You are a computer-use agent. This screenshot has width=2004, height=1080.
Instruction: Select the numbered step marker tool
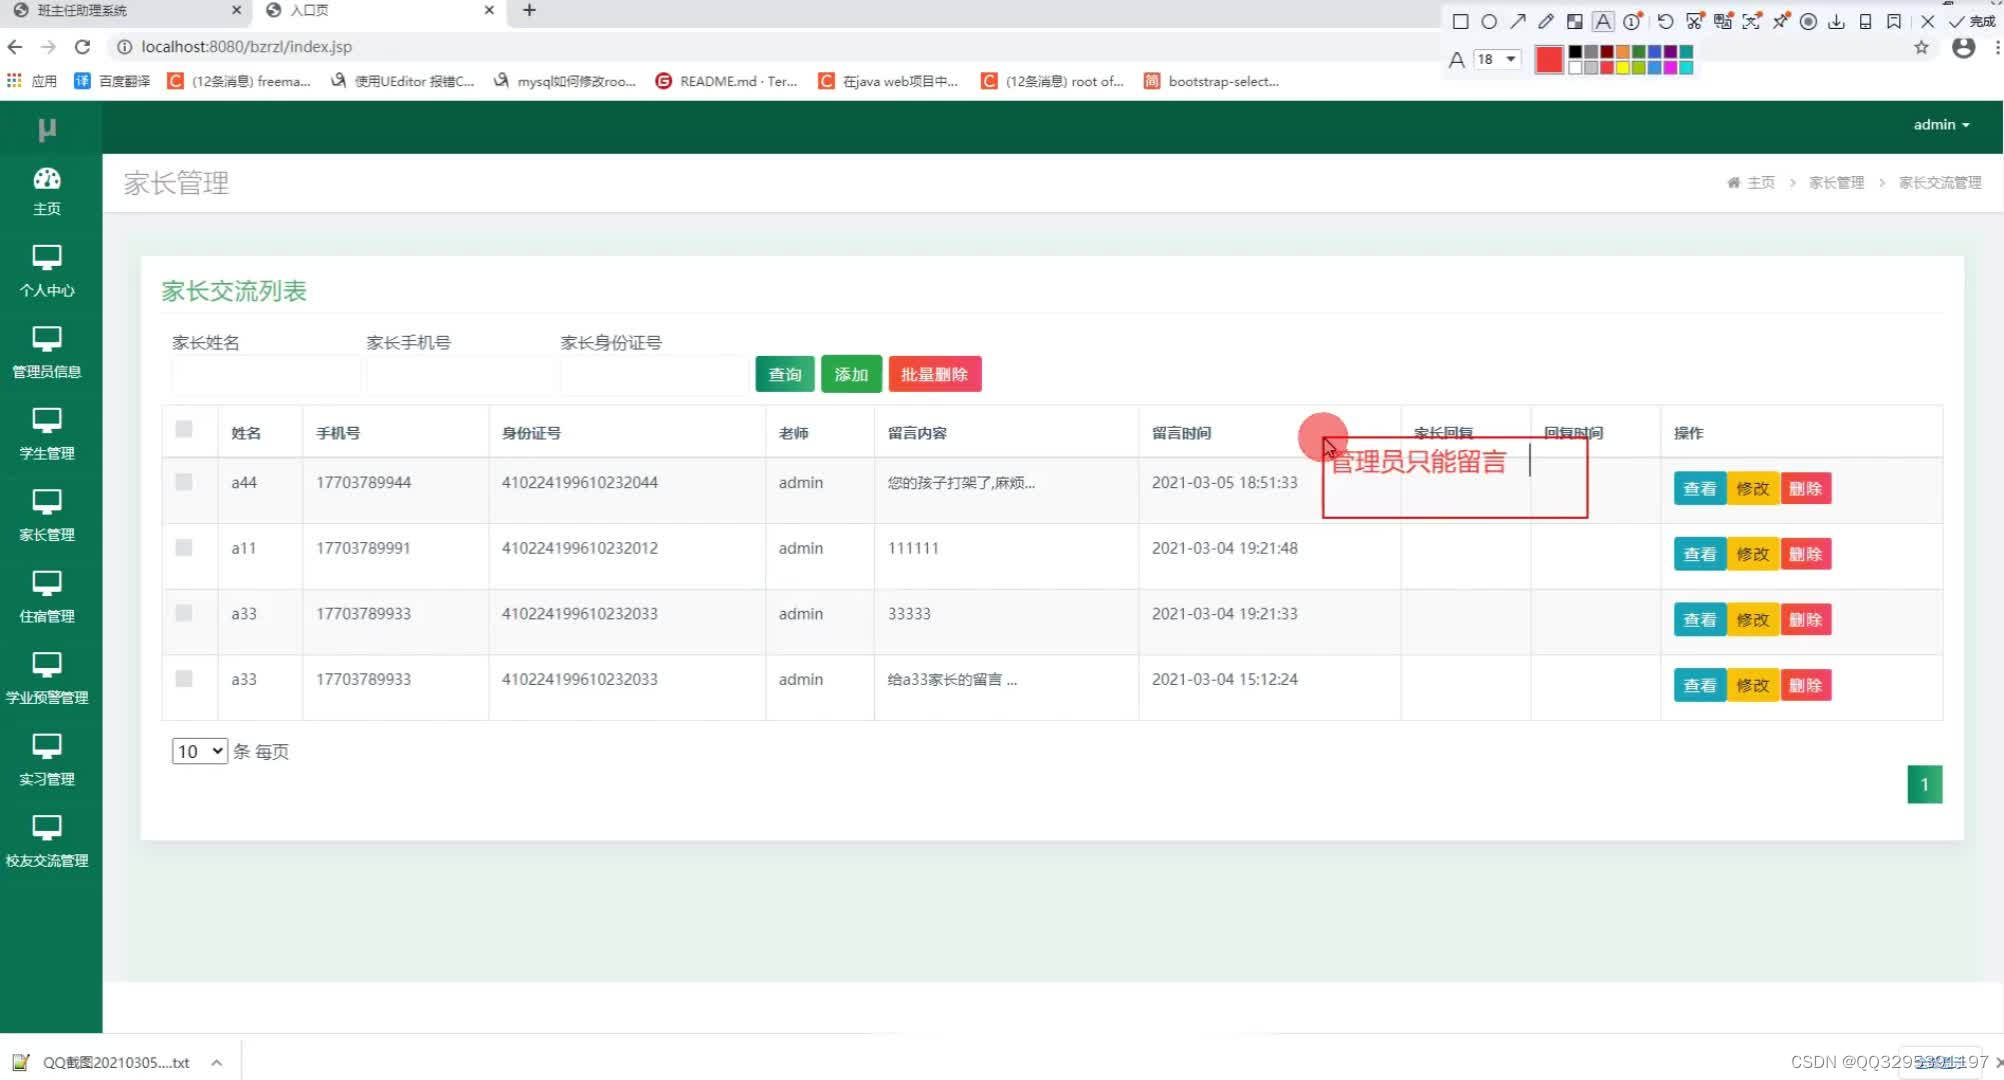[1632, 21]
